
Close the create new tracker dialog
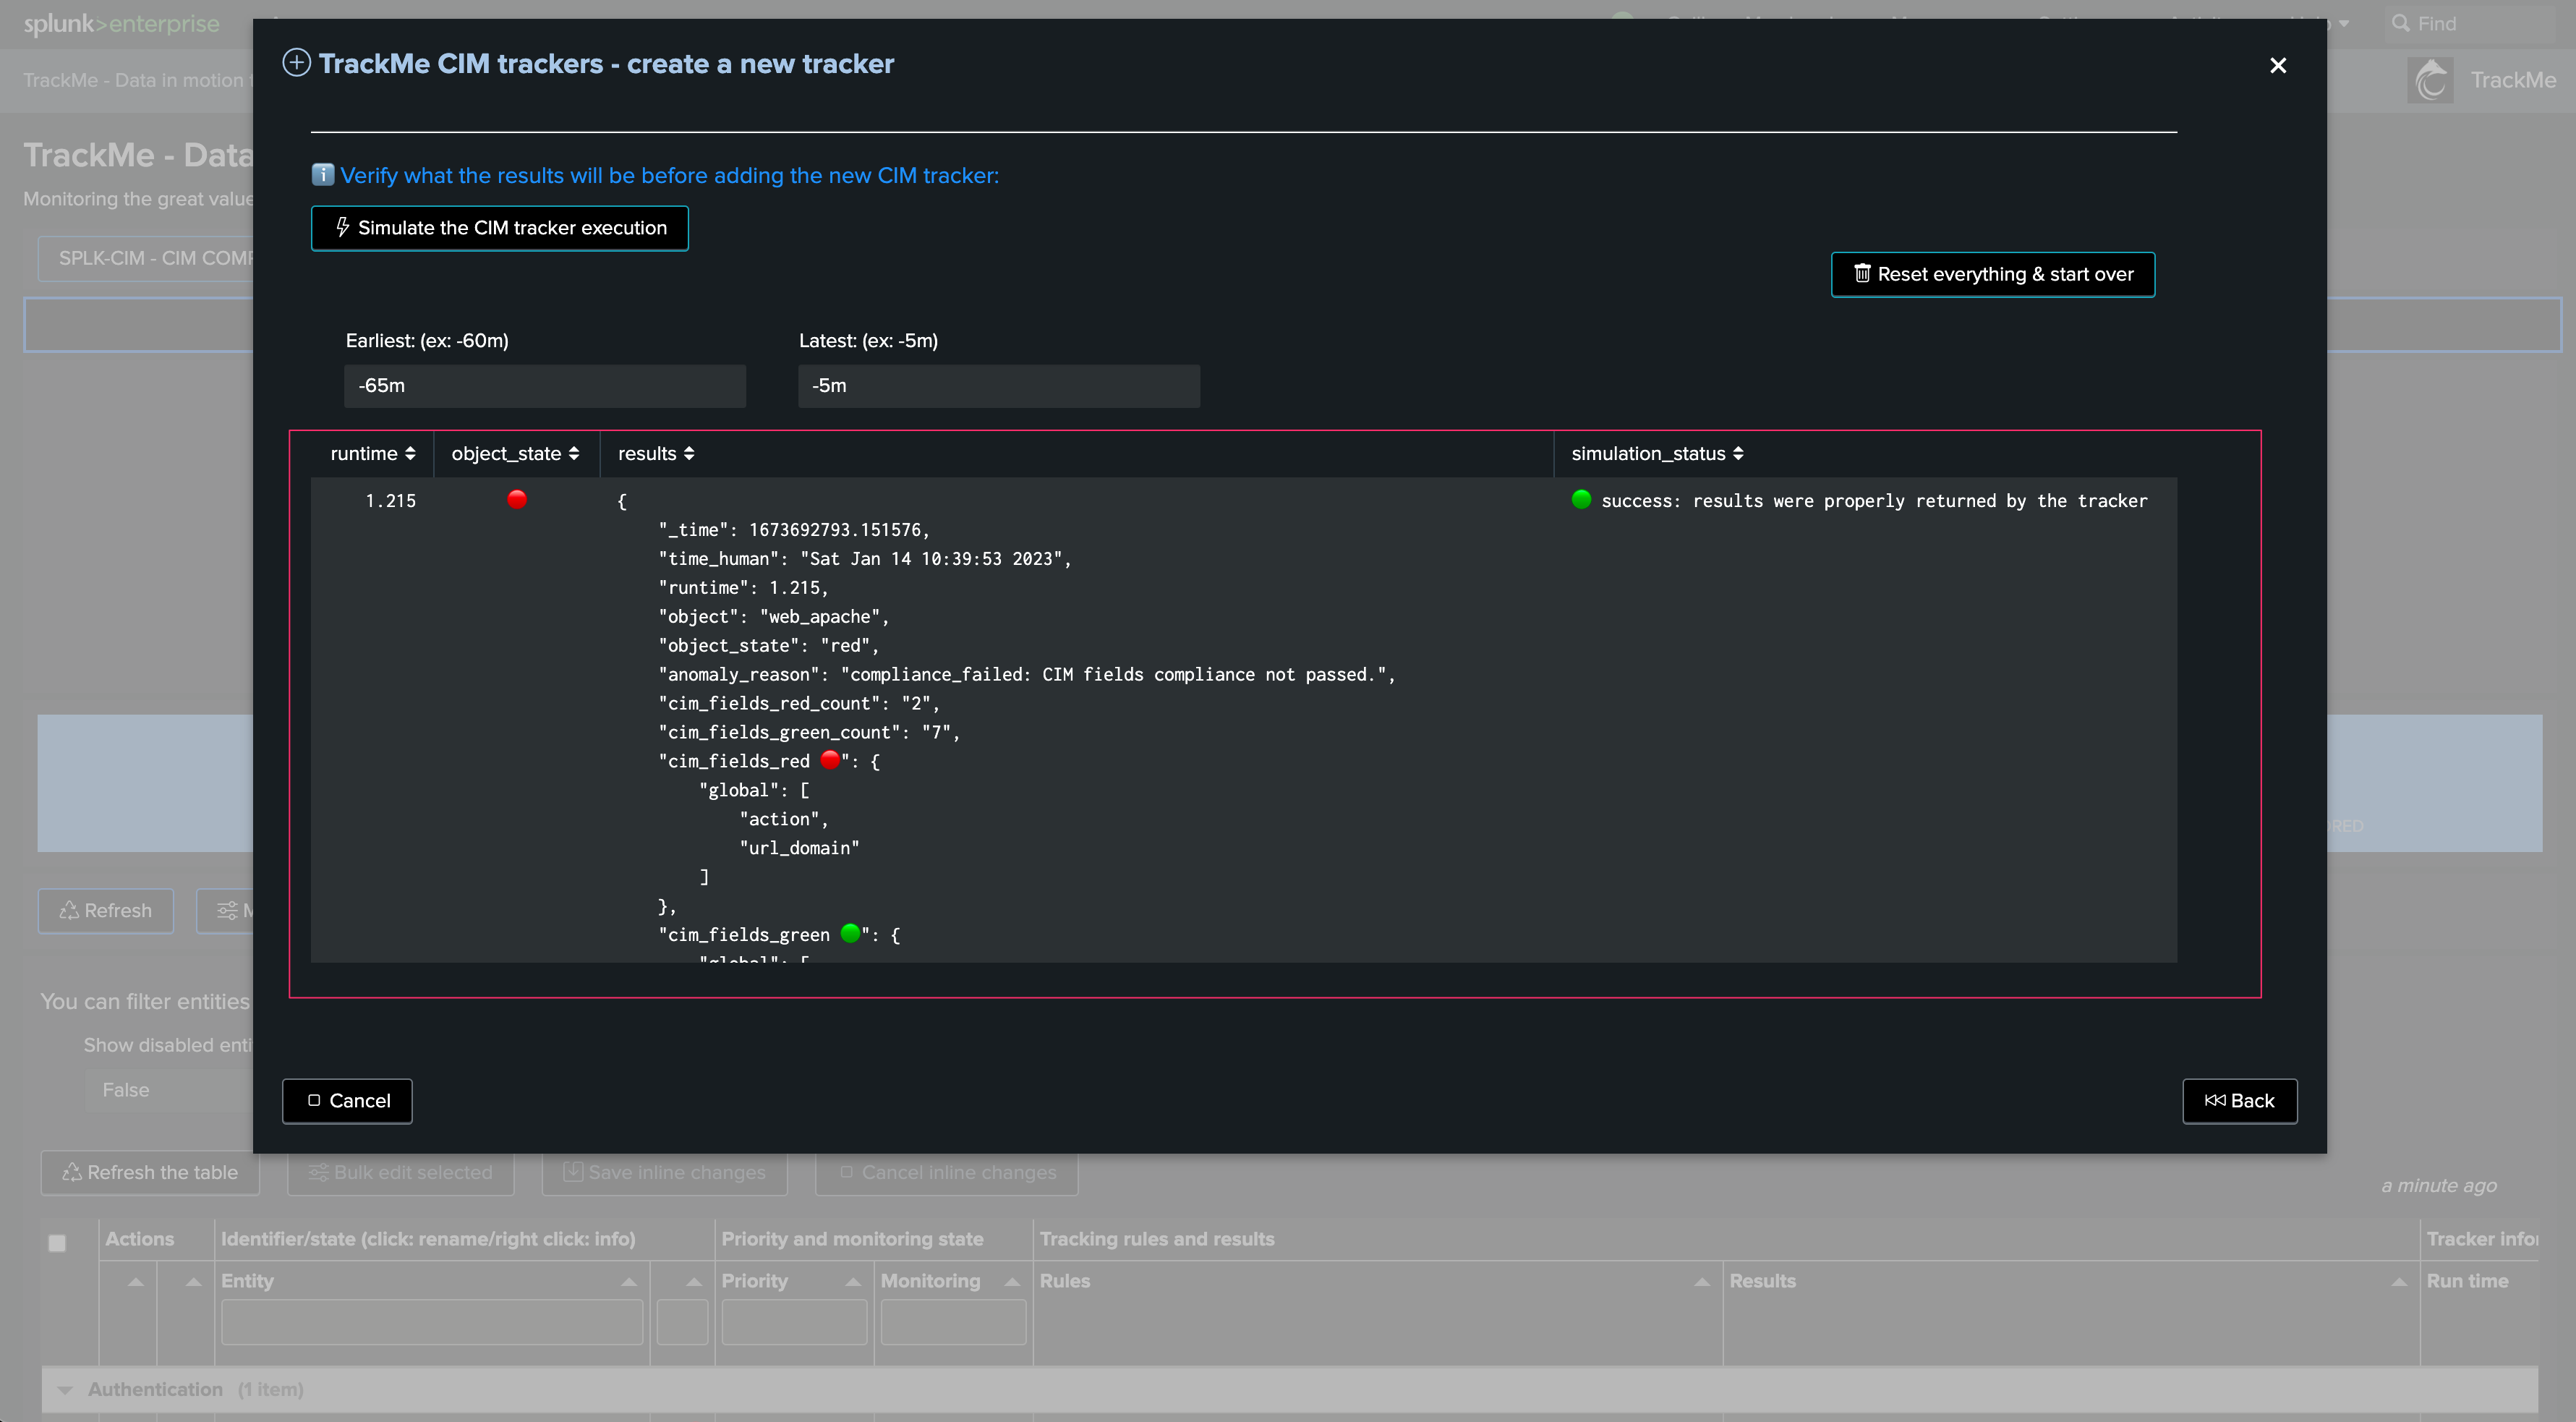(x=2278, y=66)
